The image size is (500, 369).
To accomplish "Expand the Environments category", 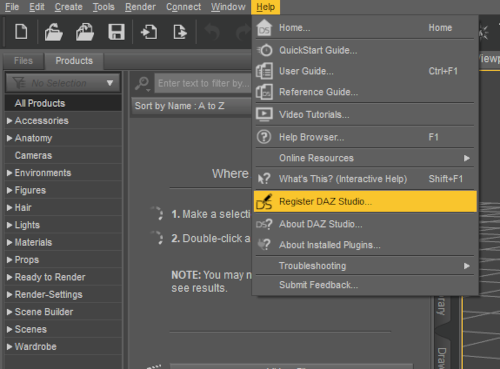I will (x=9, y=173).
